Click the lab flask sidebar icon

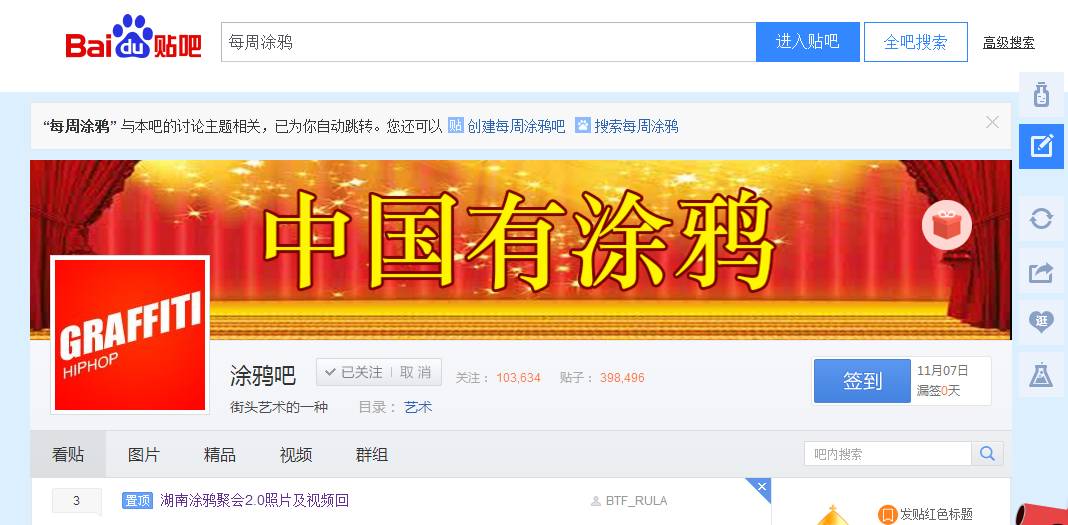(1041, 375)
